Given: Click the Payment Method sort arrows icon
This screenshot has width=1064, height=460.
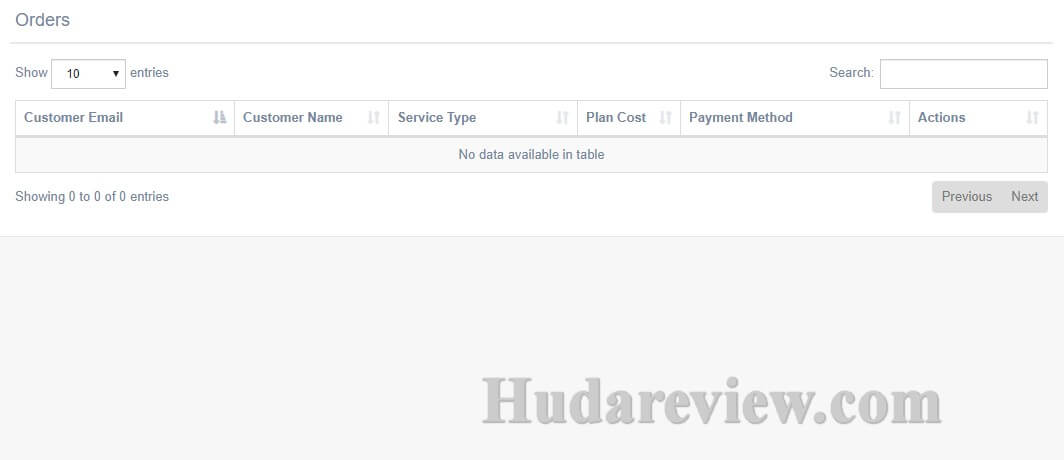Looking at the screenshot, I should [894, 118].
